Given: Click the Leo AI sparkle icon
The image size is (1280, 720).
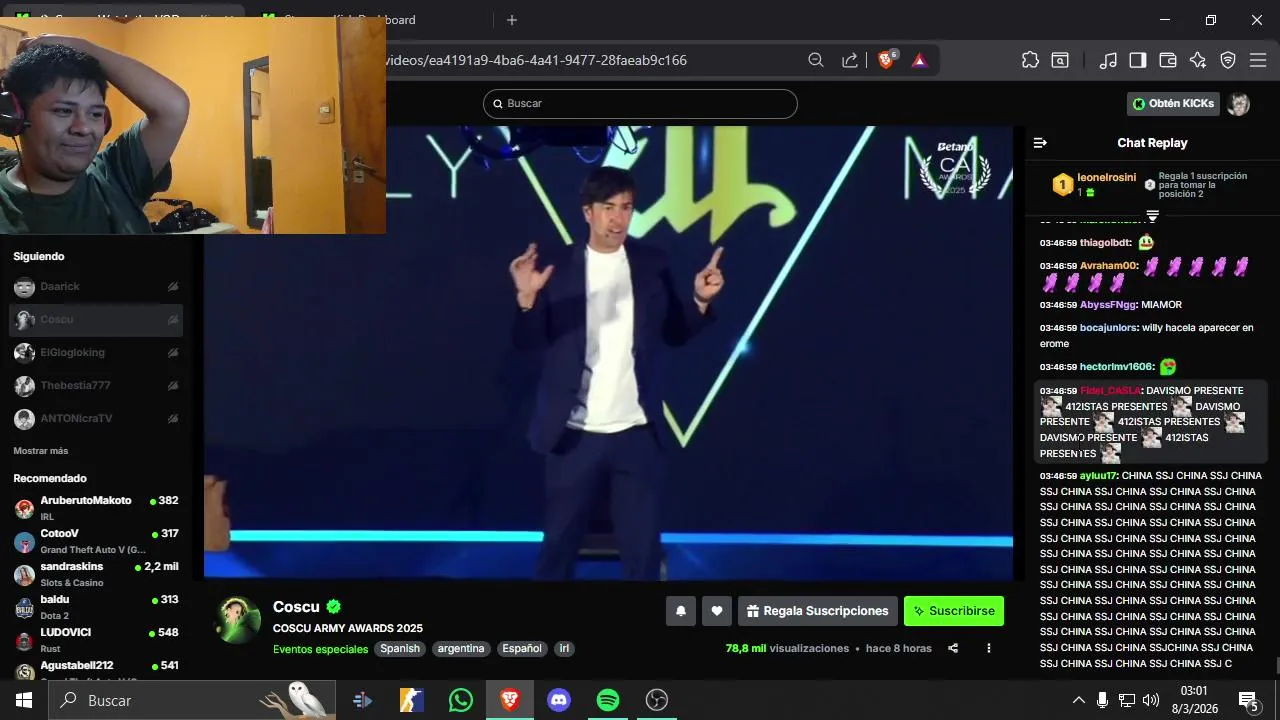Looking at the screenshot, I should click(x=1198, y=60).
